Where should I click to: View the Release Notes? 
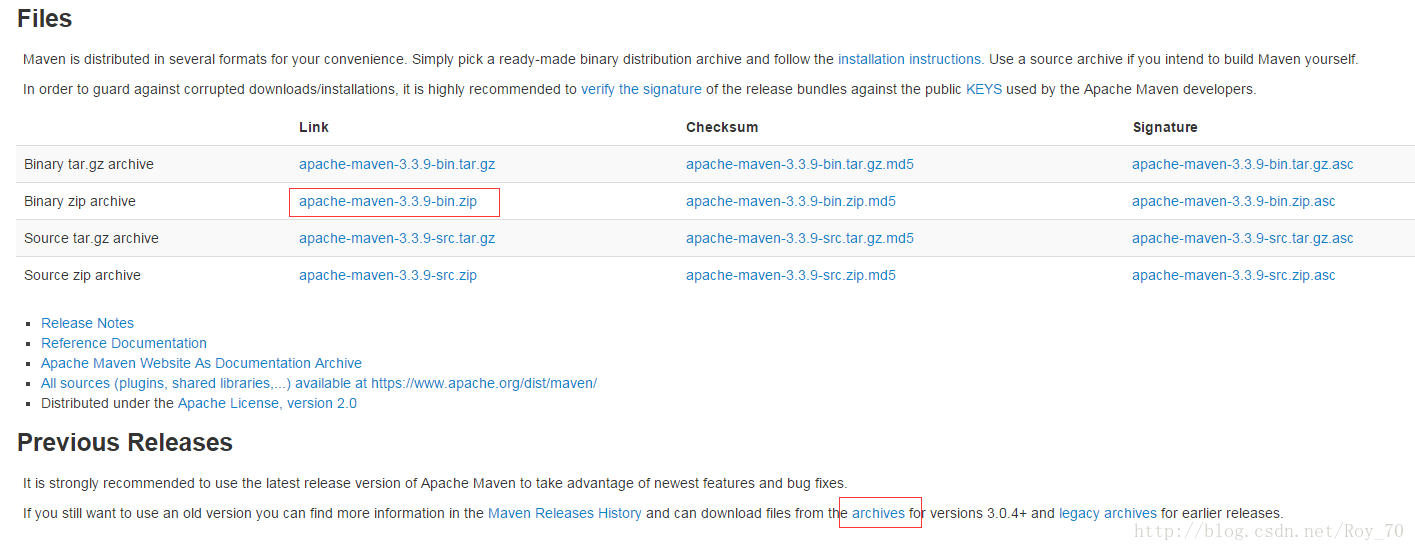87,323
